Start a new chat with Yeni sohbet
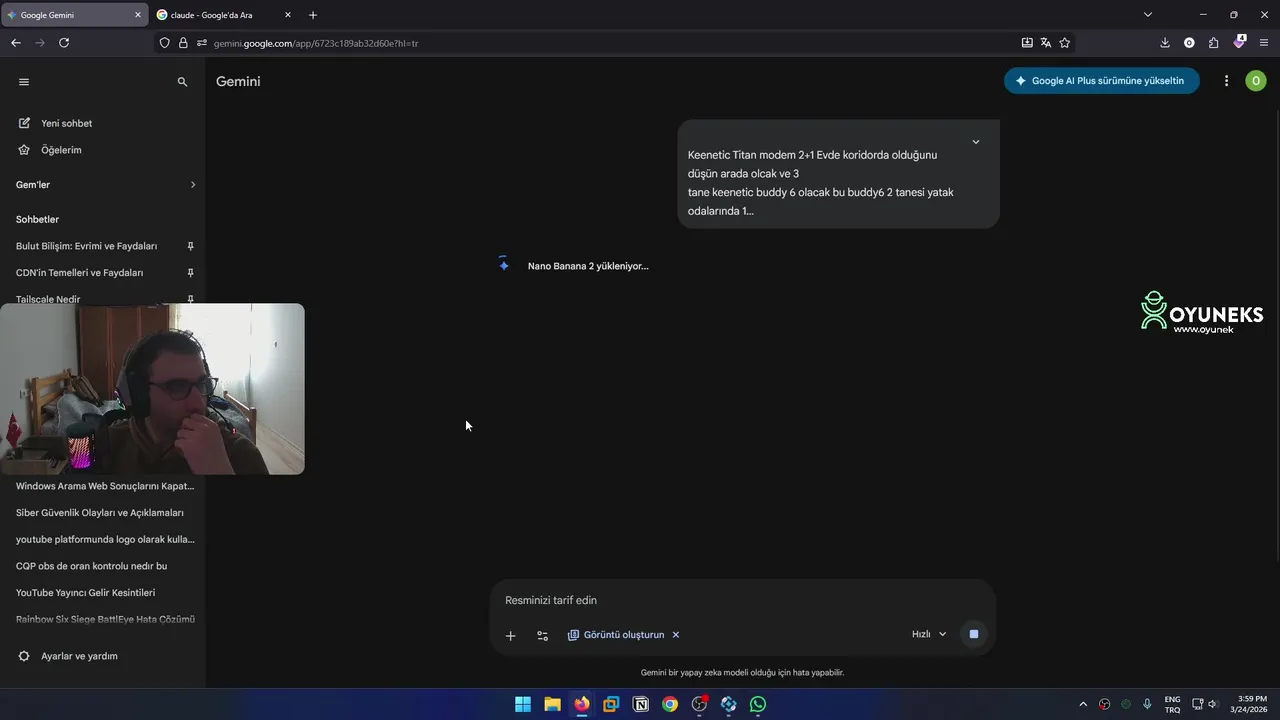Screen dimensions: 1280x720 [x=66, y=123]
